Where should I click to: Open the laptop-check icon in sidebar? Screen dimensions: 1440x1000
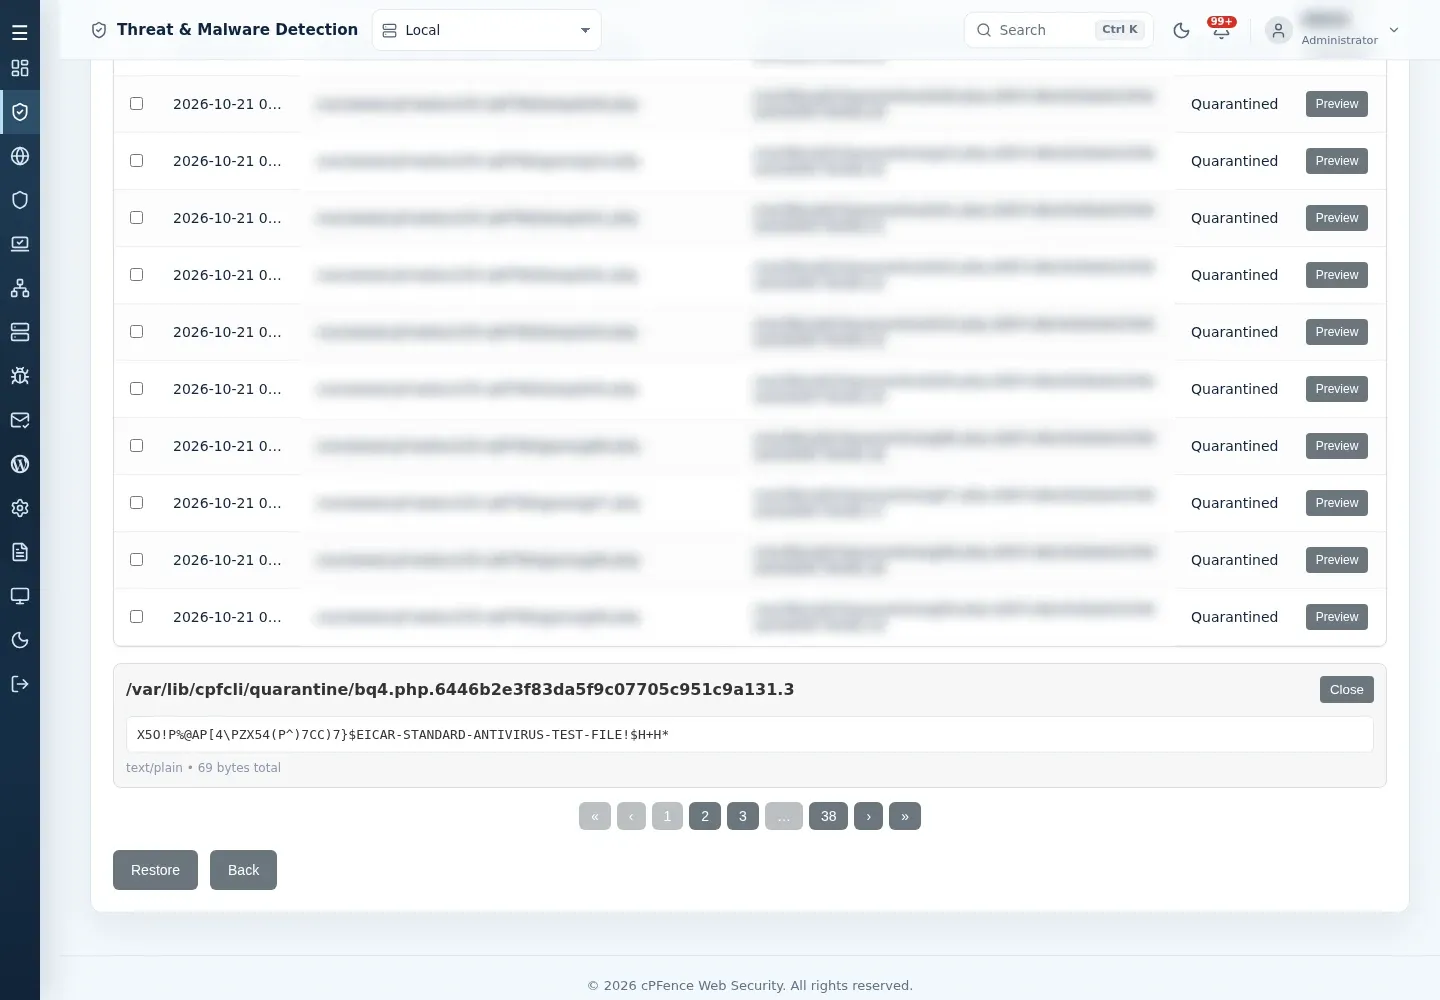point(19,244)
